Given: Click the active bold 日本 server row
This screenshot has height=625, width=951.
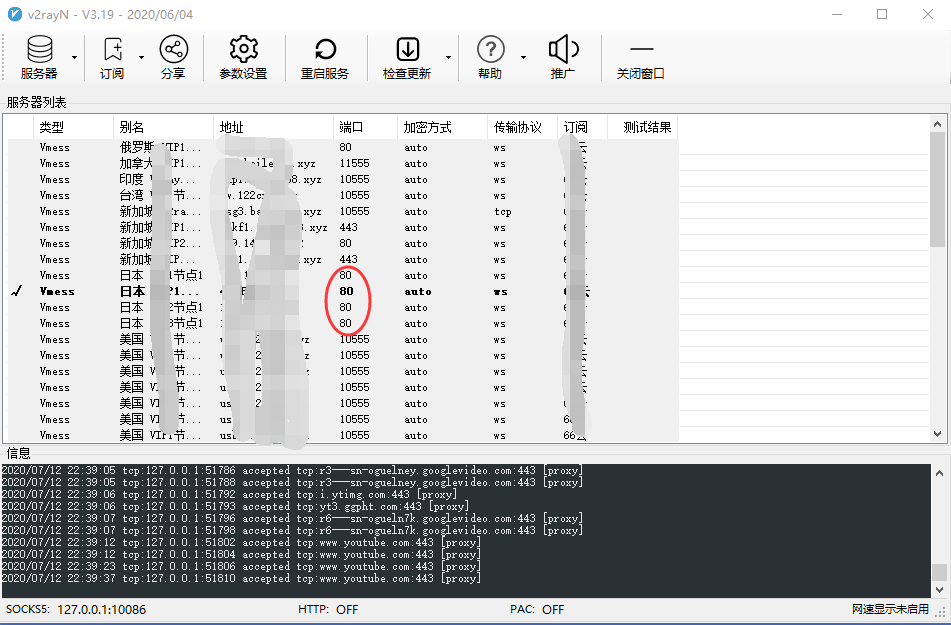Looking at the screenshot, I should 343,292.
